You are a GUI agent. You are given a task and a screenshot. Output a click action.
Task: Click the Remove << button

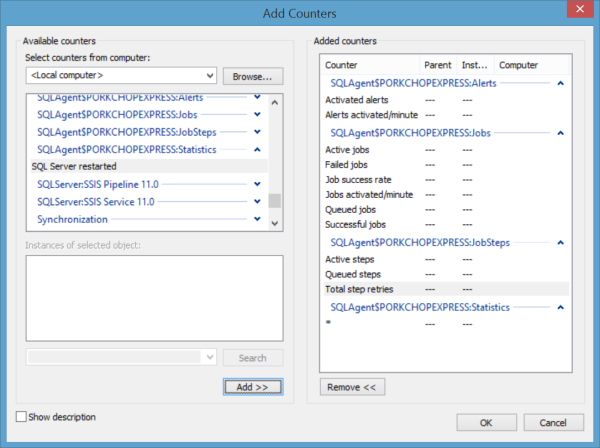pyautogui.click(x=352, y=387)
